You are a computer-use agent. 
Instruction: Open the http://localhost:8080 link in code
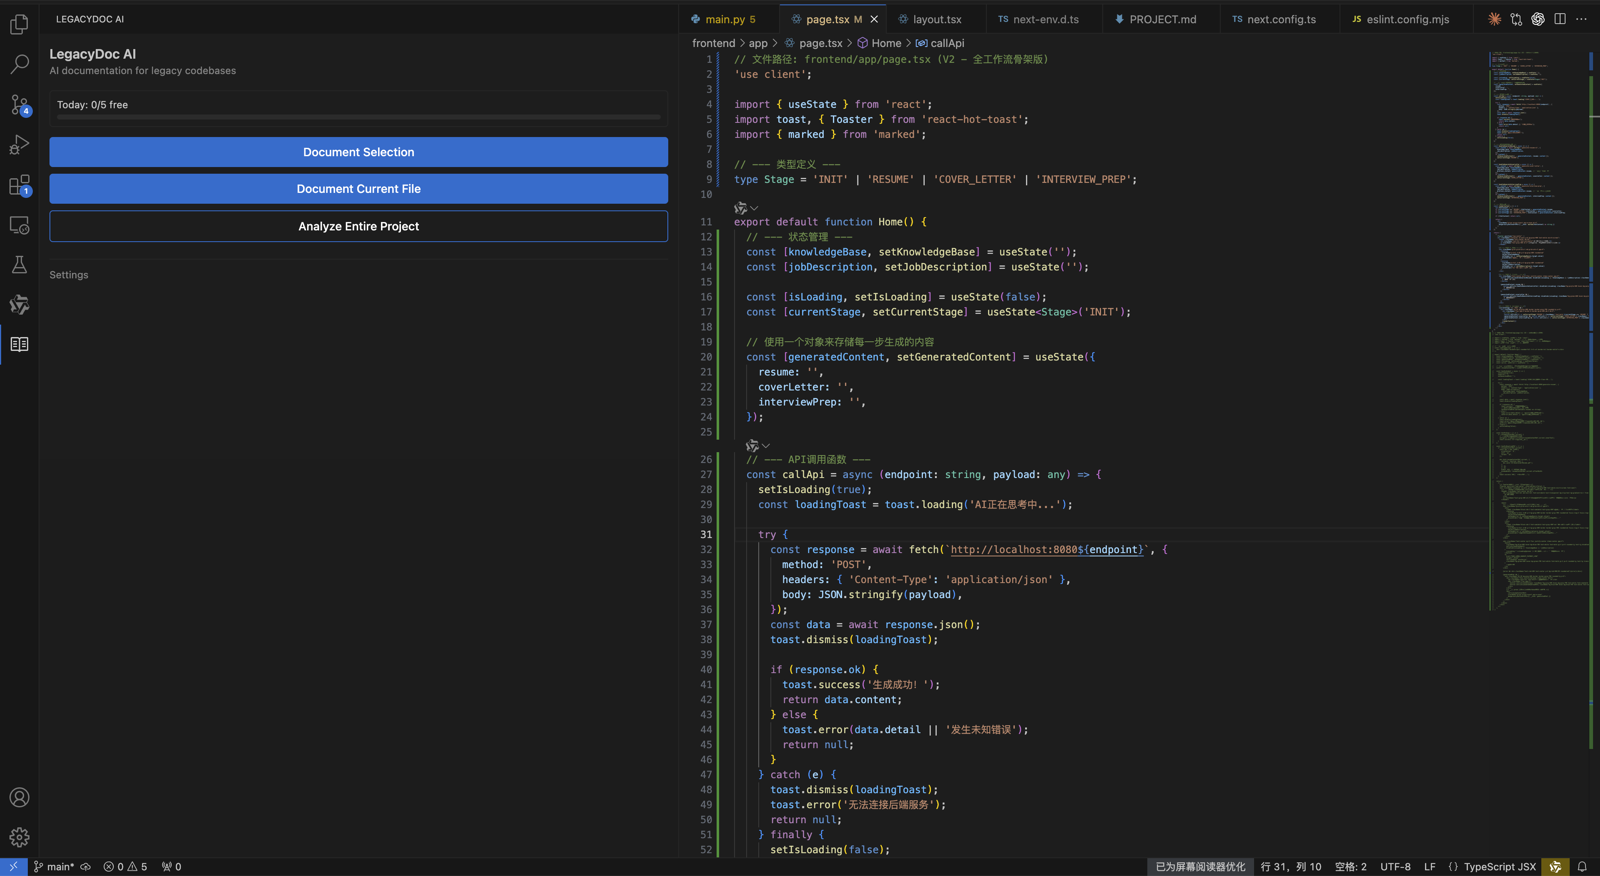click(1045, 550)
